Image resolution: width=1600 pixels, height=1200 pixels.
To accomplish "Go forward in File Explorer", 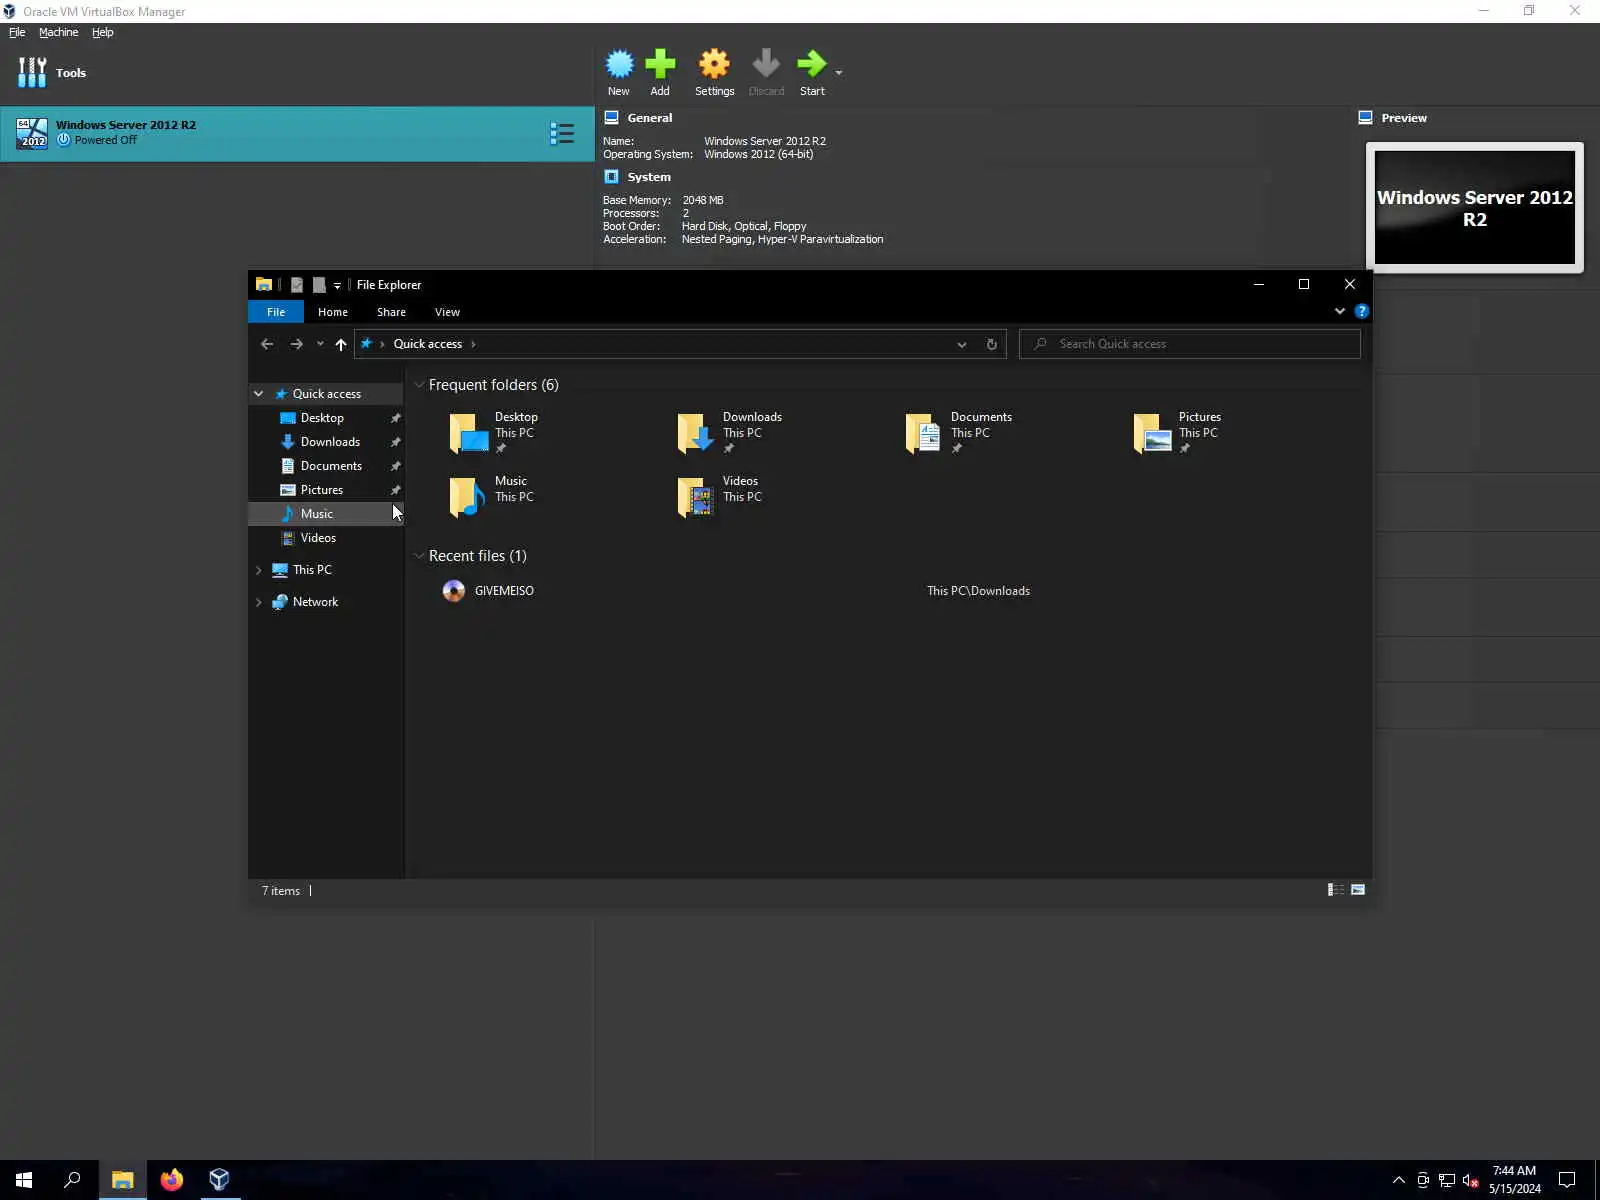I will (296, 344).
